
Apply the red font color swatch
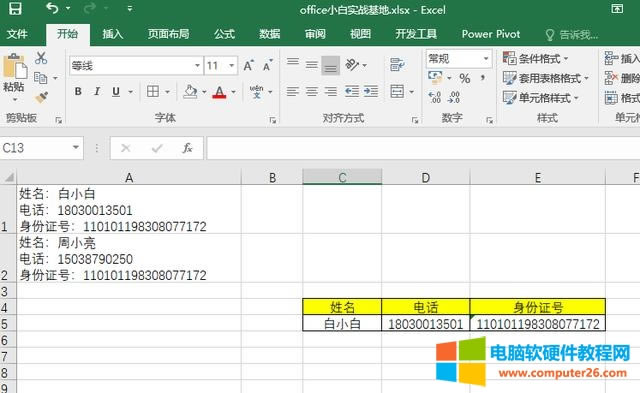(x=219, y=92)
